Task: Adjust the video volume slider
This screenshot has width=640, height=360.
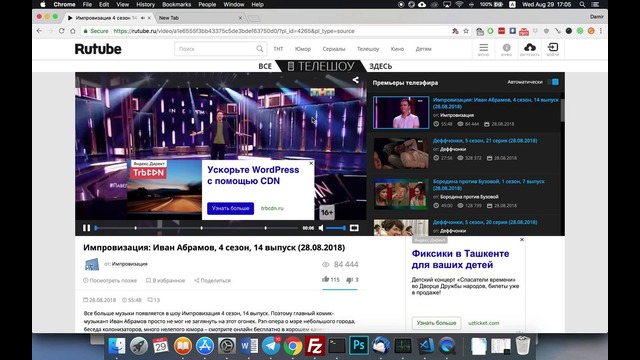Action: 336,228
